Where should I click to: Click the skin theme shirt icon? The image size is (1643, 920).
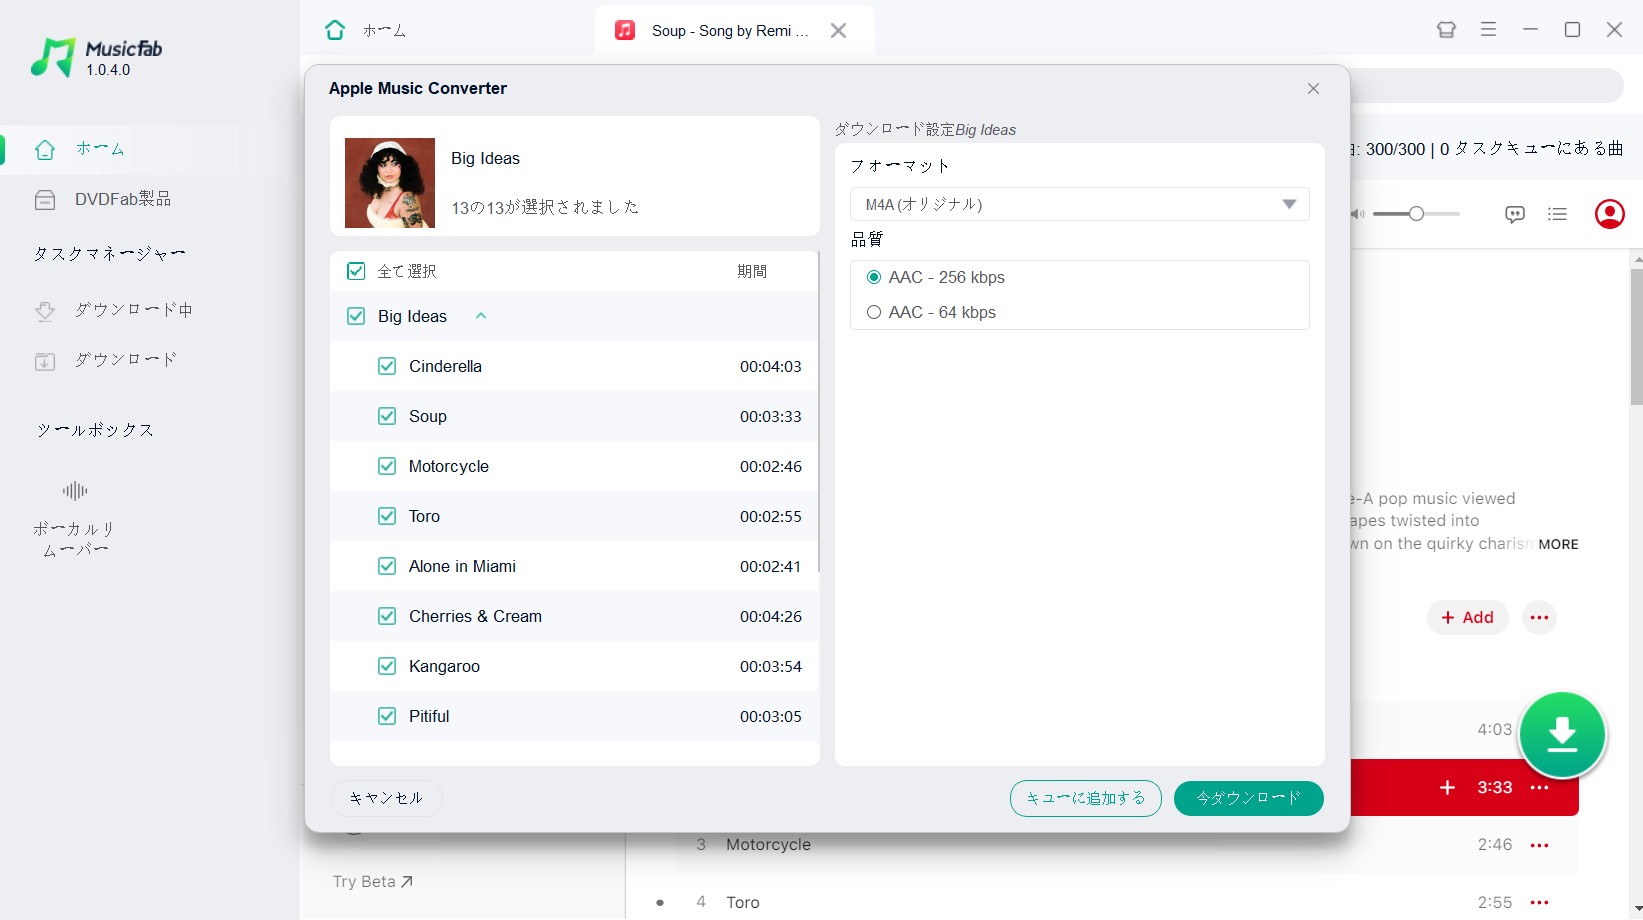tap(1446, 30)
